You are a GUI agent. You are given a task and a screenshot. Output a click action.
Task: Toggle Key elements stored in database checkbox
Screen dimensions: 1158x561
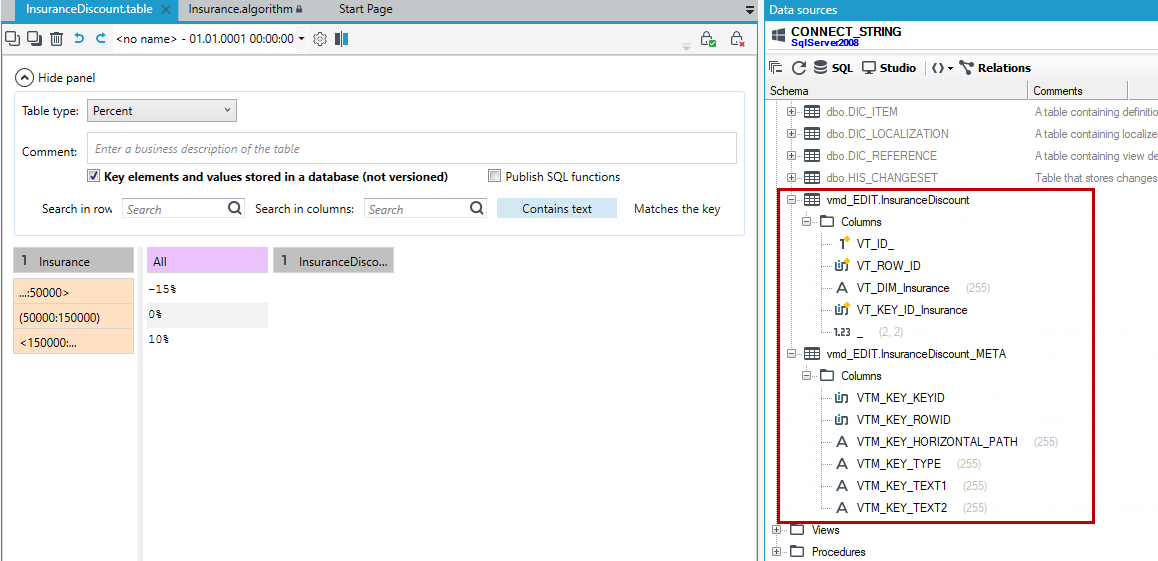(93, 176)
